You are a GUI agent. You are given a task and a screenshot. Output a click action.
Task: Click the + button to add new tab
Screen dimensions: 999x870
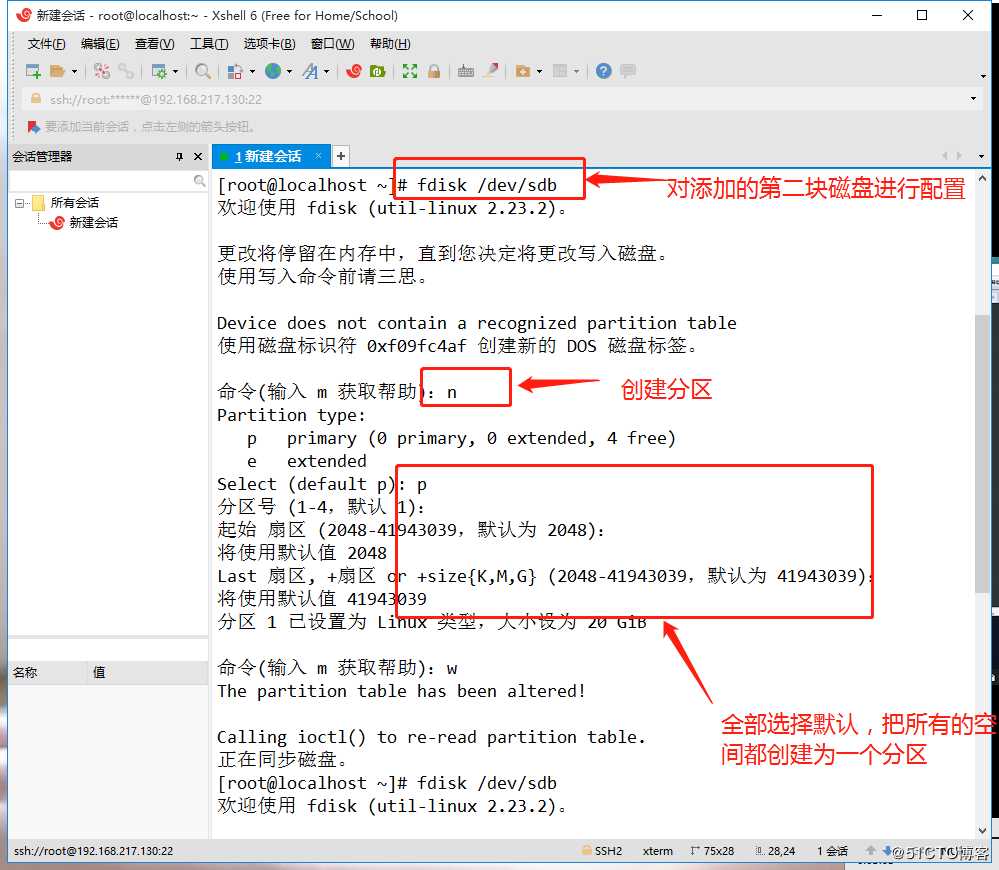coord(340,157)
